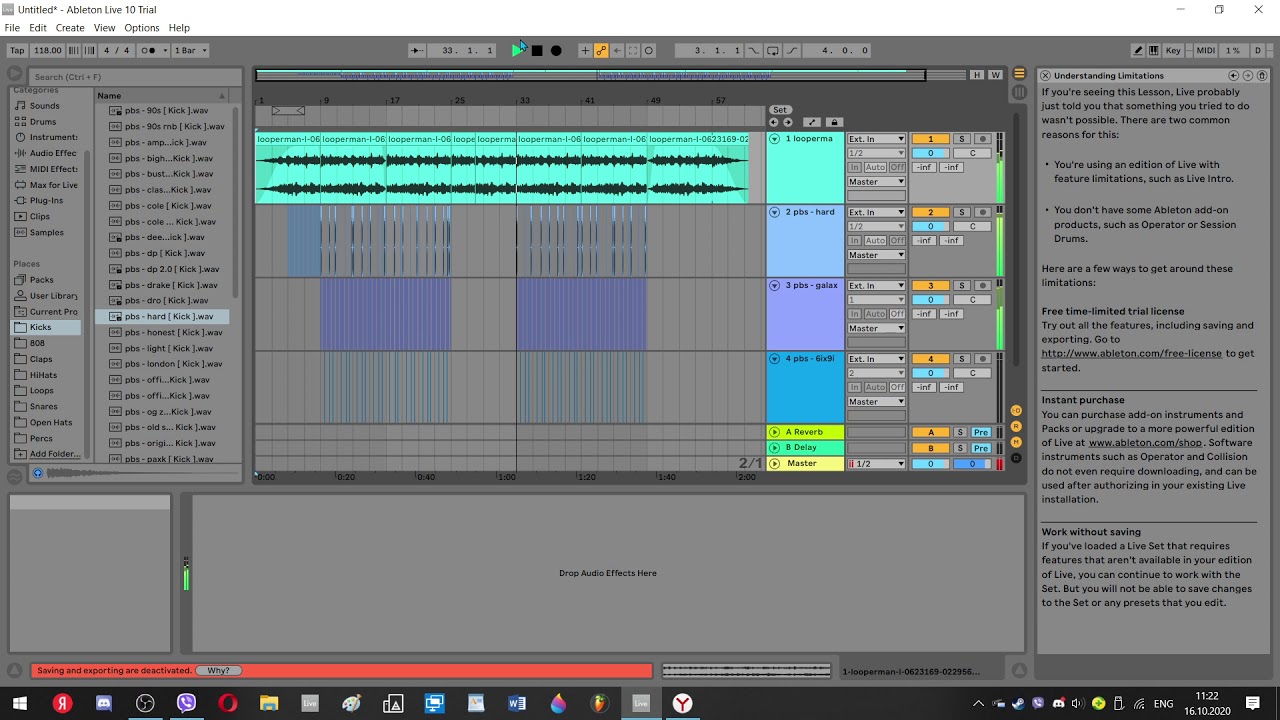Activate the Punch-Out switch
Image resolution: width=1280 pixels, height=720 pixels.
click(792, 50)
